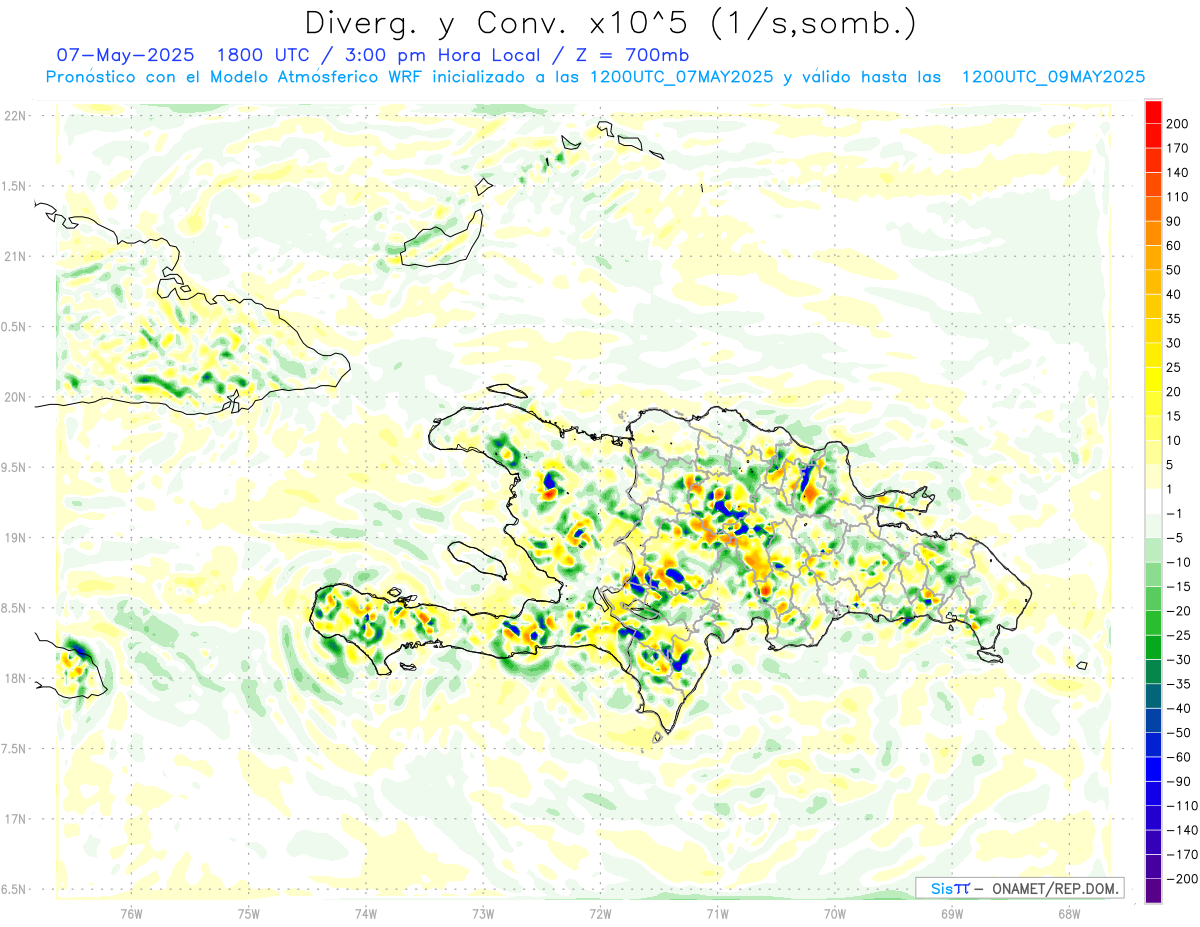Select the positive '25' color scale value

click(x=1174, y=368)
